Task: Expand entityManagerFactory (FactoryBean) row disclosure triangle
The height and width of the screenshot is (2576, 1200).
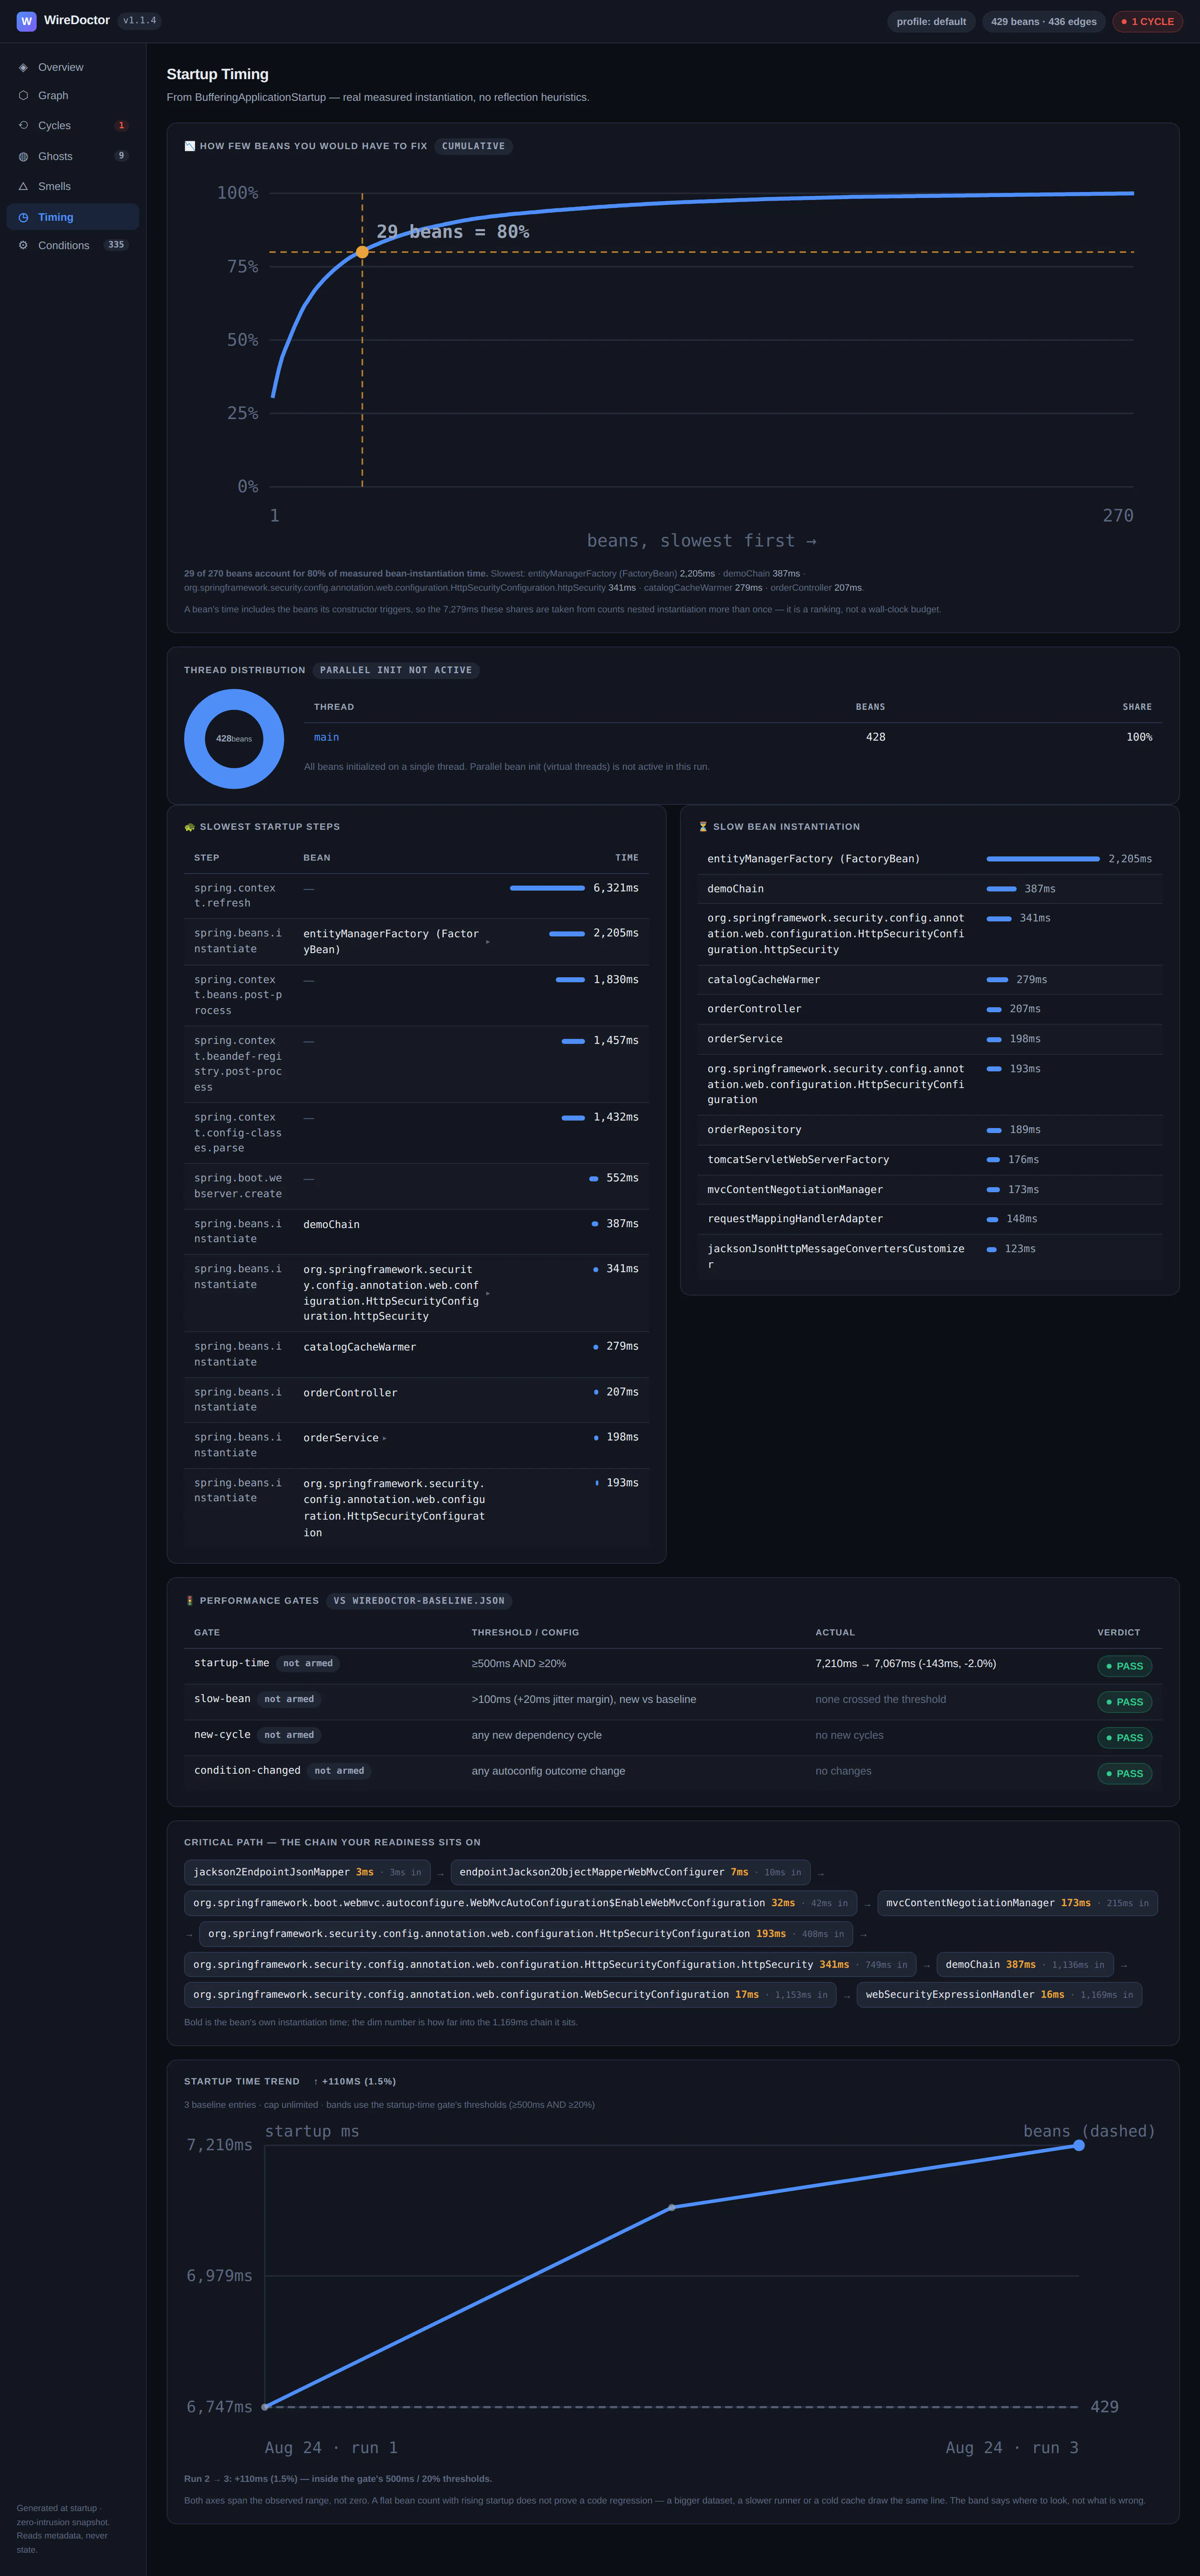Action: pos(488,942)
